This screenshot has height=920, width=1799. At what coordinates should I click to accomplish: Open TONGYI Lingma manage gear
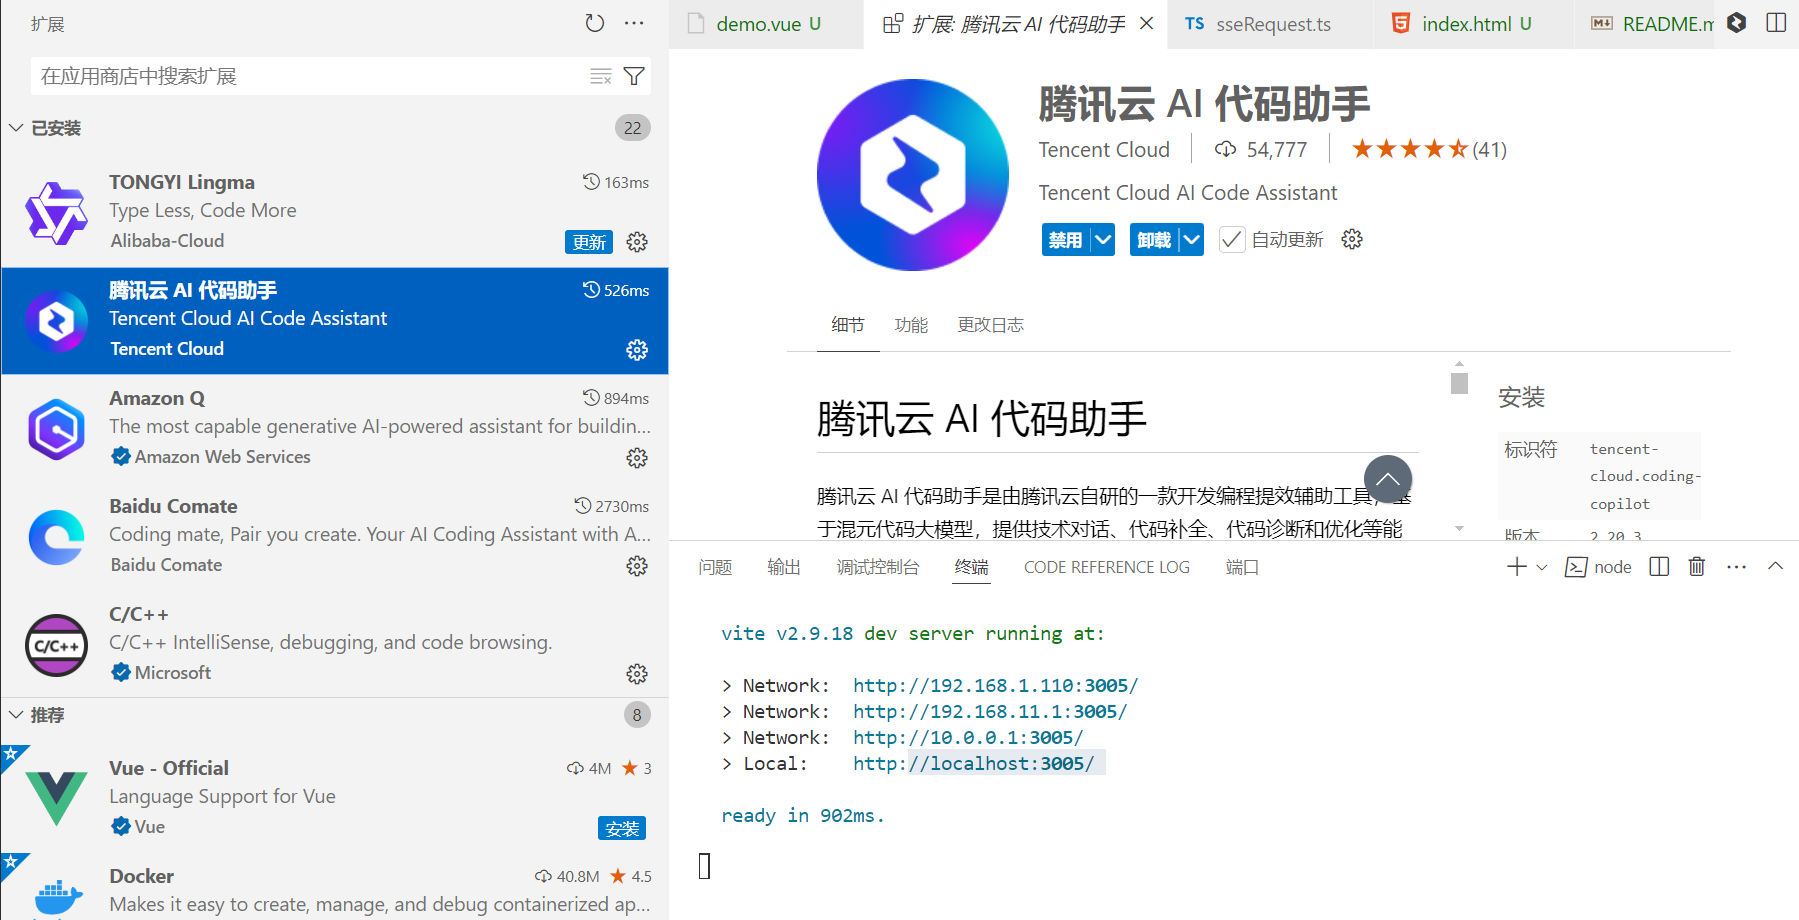637,242
